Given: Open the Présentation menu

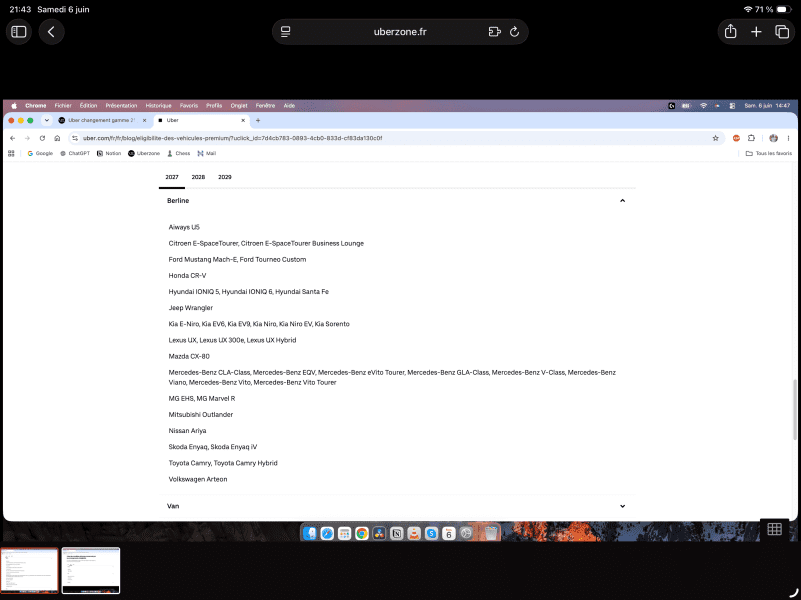Looking at the screenshot, I should click(x=121, y=106).
